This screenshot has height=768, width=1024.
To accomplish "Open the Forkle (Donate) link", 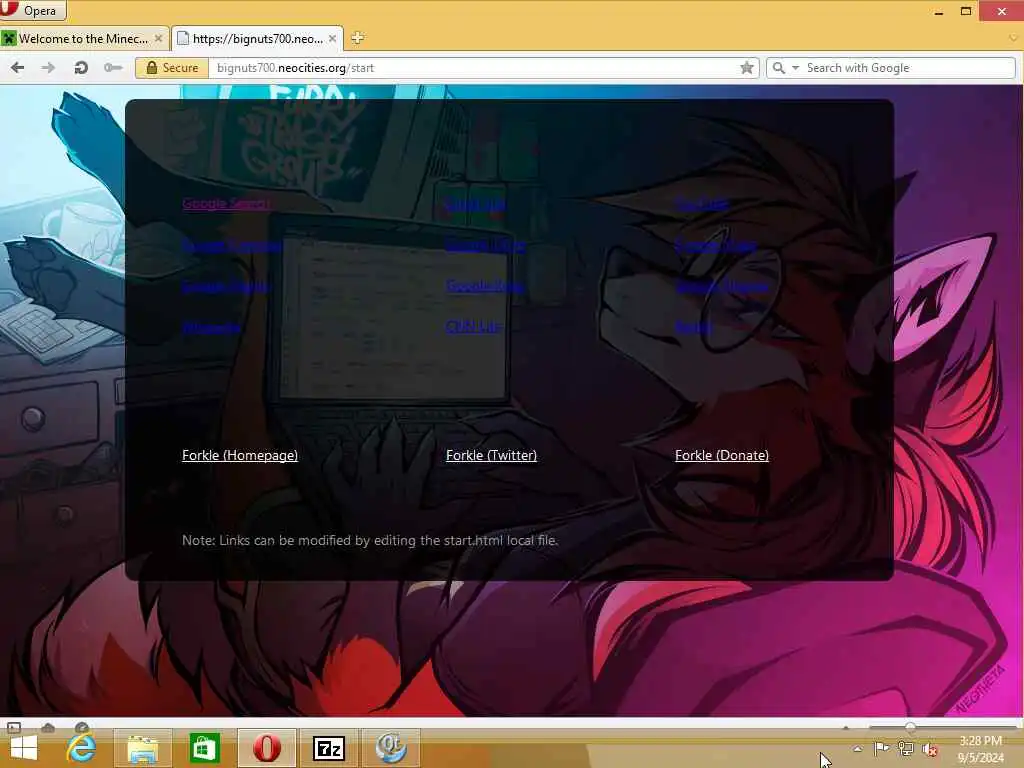I will coord(722,455).
